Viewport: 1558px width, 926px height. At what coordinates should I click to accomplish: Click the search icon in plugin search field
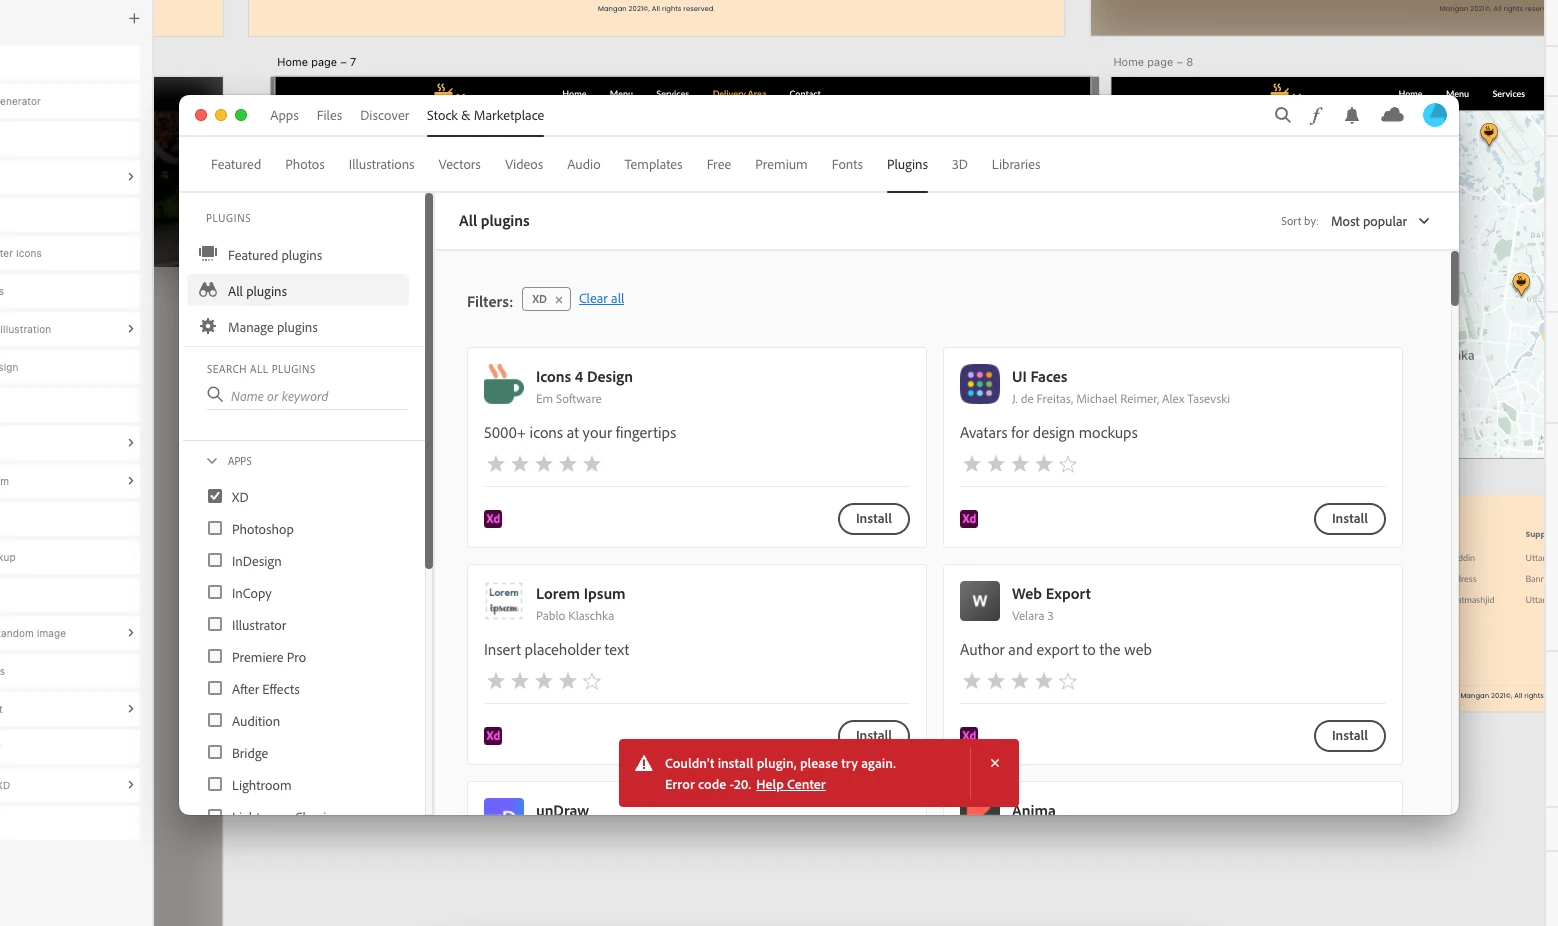coord(215,395)
